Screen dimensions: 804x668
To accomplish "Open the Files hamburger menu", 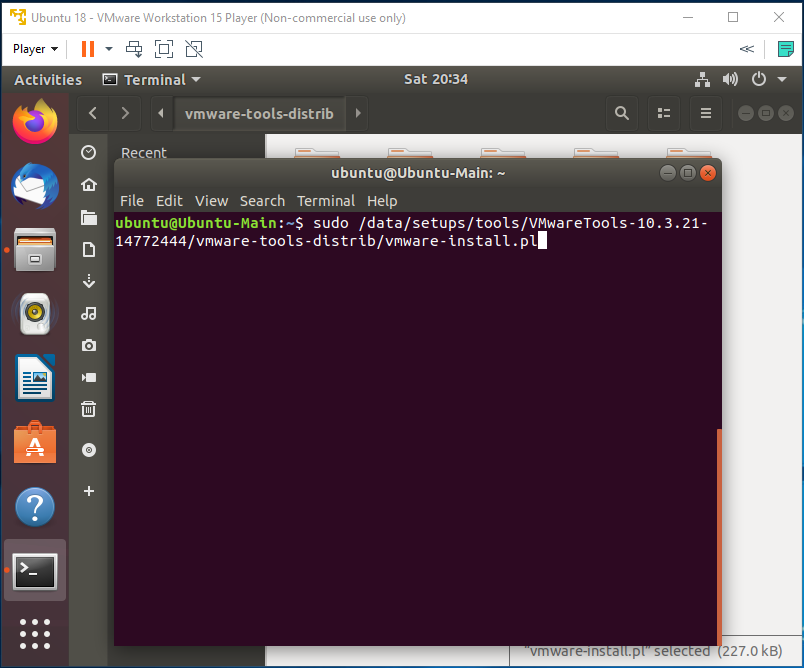I will coord(706,113).
